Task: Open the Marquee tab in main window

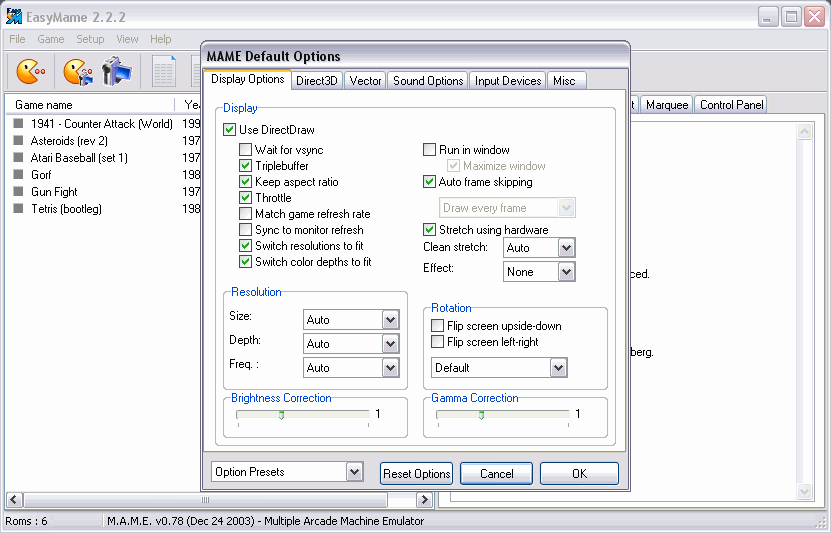Action: click(667, 105)
